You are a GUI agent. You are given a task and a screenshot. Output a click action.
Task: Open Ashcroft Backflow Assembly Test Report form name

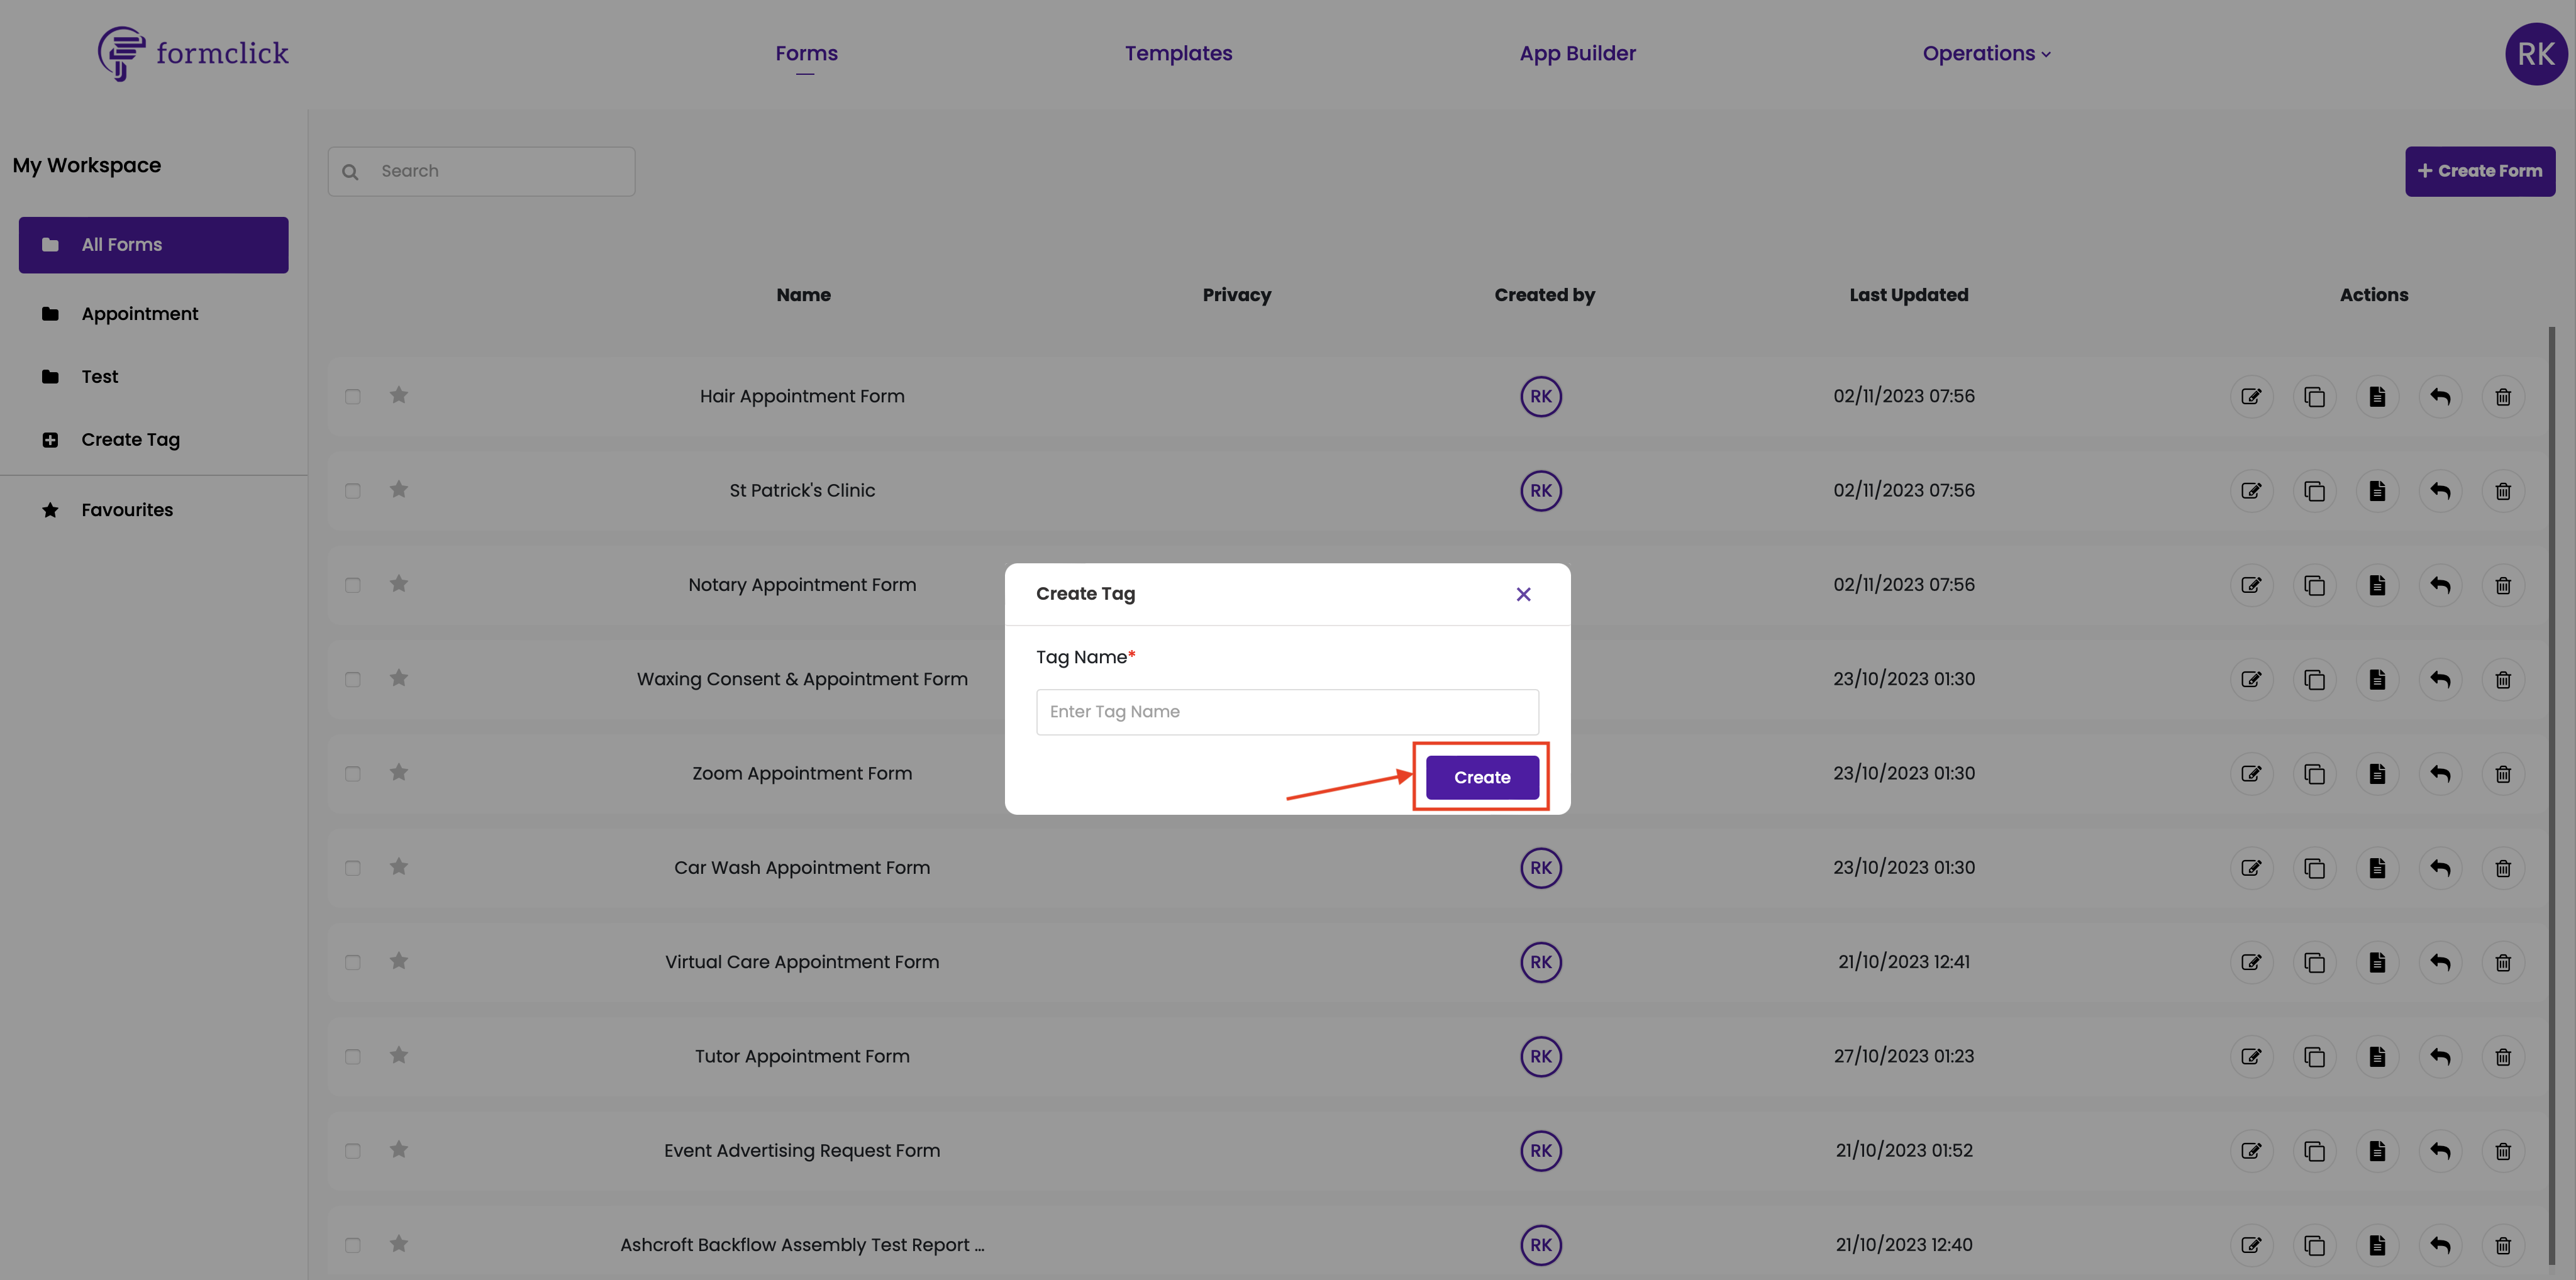coord(802,1245)
